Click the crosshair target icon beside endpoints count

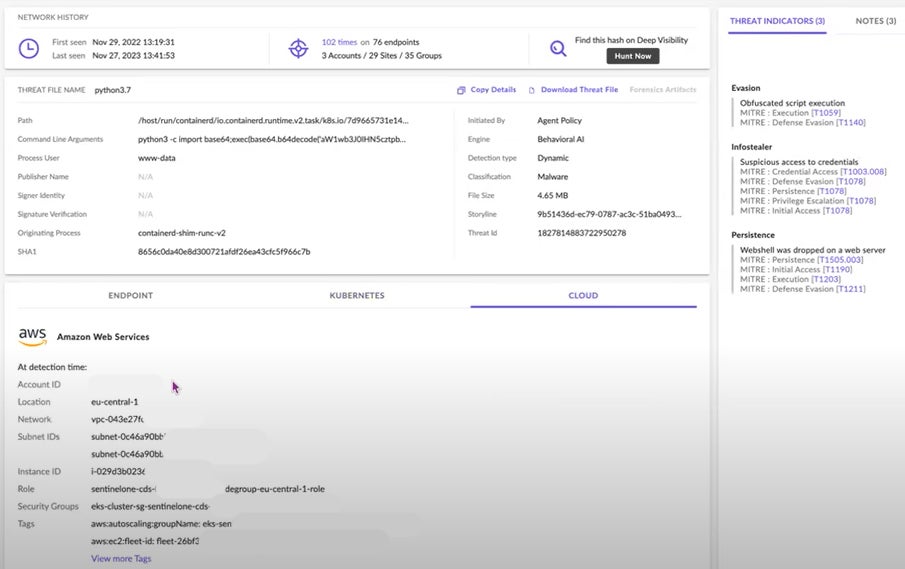(297, 48)
